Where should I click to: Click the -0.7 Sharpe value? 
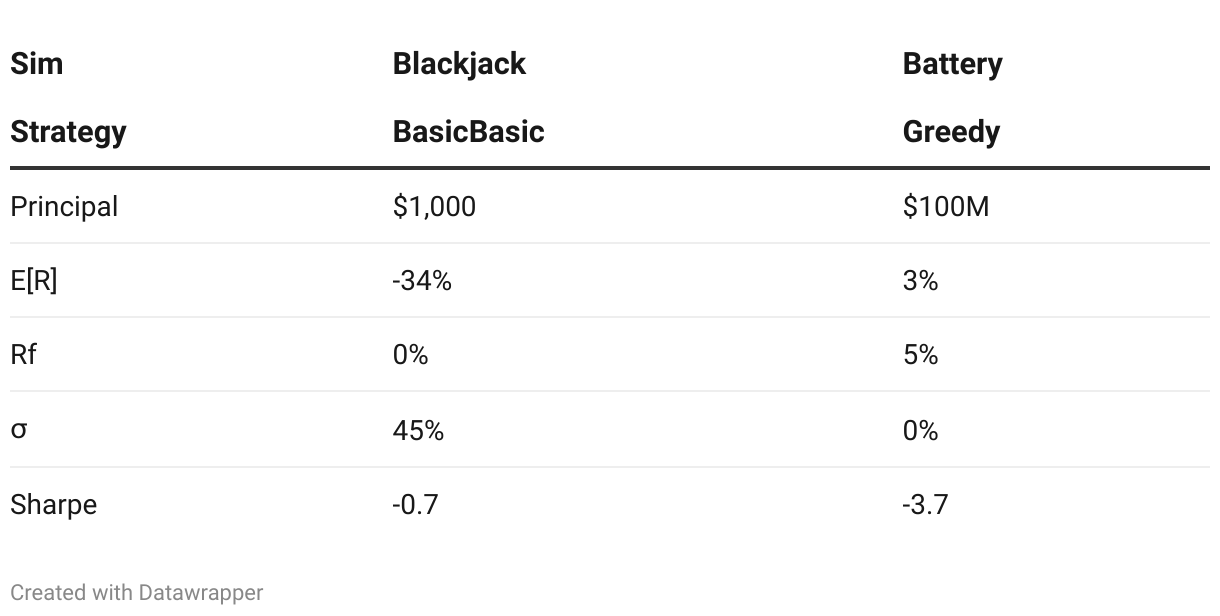pyautogui.click(x=415, y=505)
